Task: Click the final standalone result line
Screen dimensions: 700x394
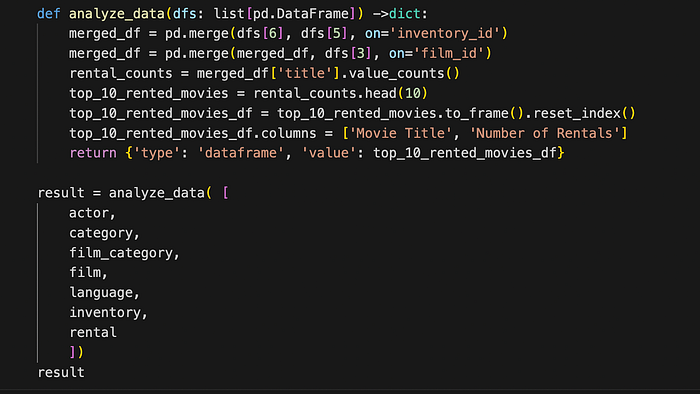Action: pyautogui.click(x=61, y=372)
